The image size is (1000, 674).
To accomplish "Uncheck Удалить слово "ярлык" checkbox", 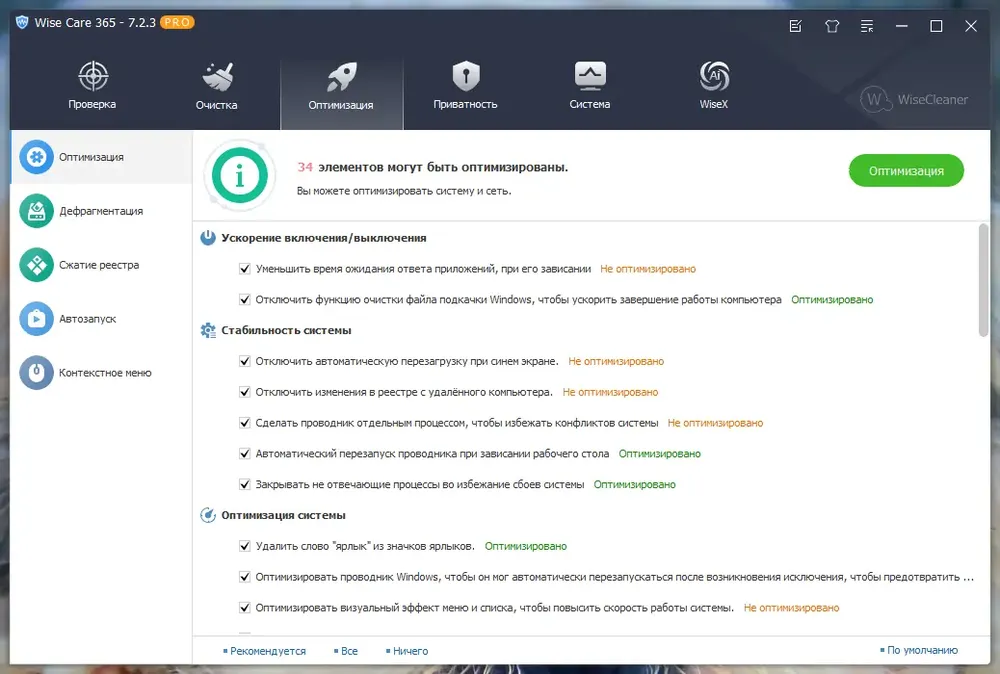I will point(244,546).
